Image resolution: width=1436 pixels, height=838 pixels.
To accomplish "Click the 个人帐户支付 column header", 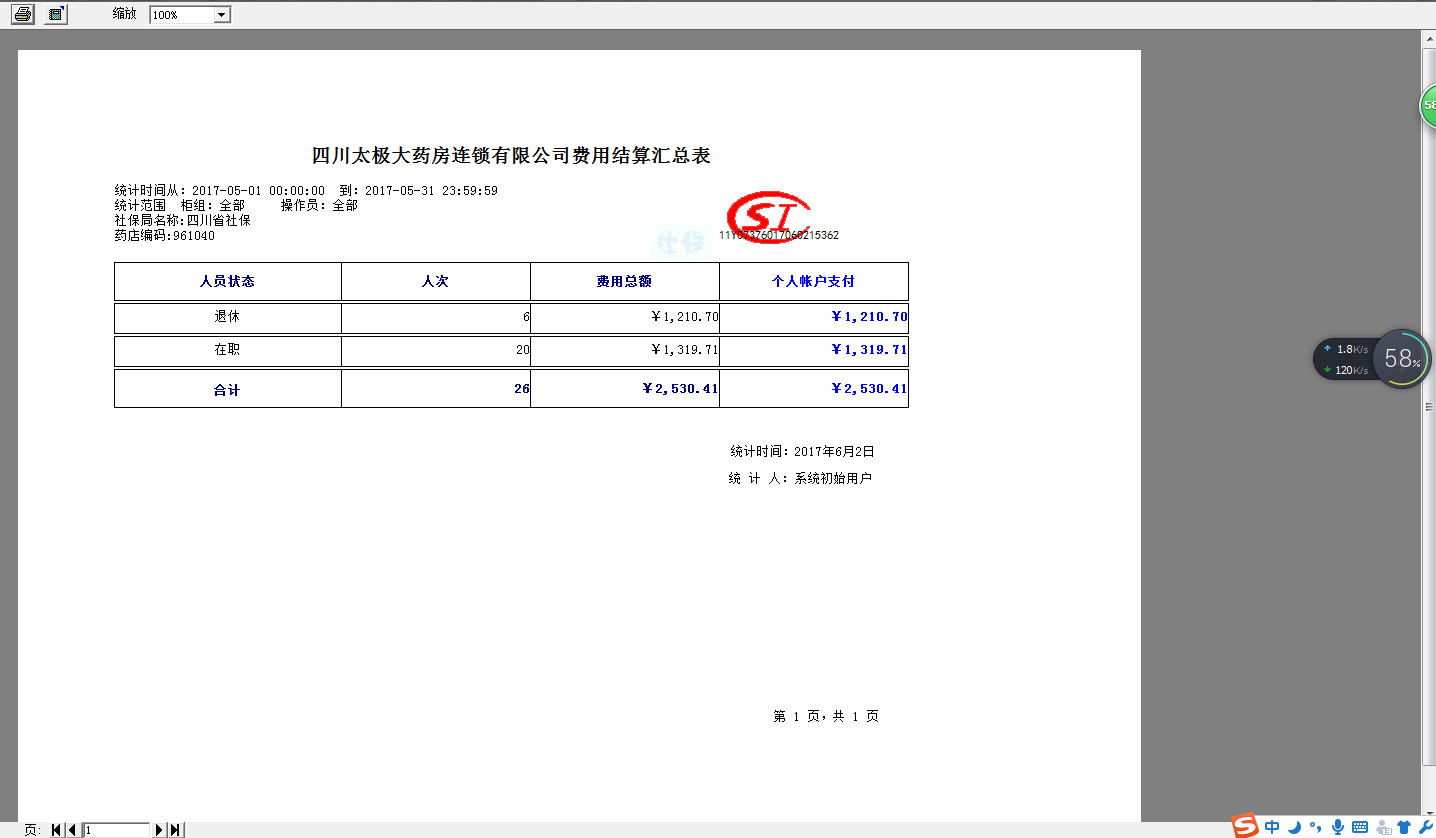I will pyautogui.click(x=814, y=281).
